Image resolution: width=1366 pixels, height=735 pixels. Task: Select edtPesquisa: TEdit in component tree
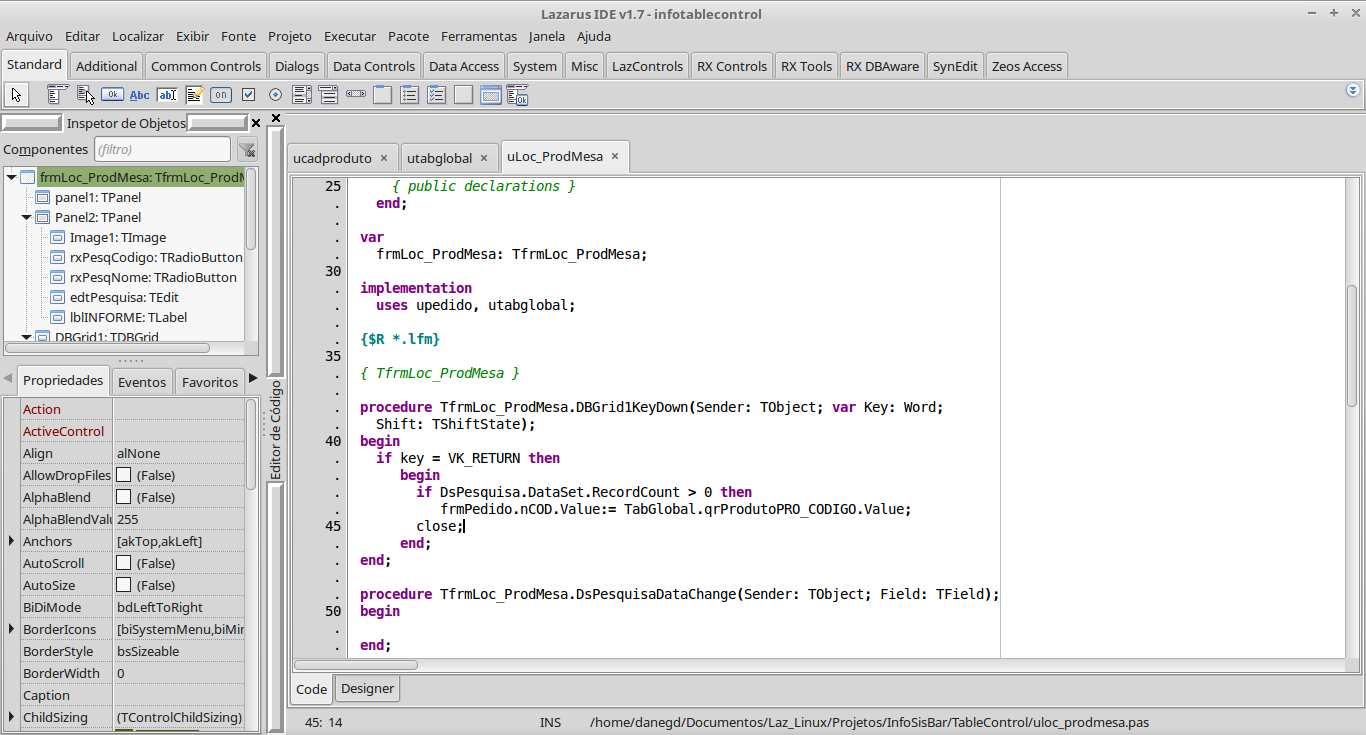coord(124,297)
